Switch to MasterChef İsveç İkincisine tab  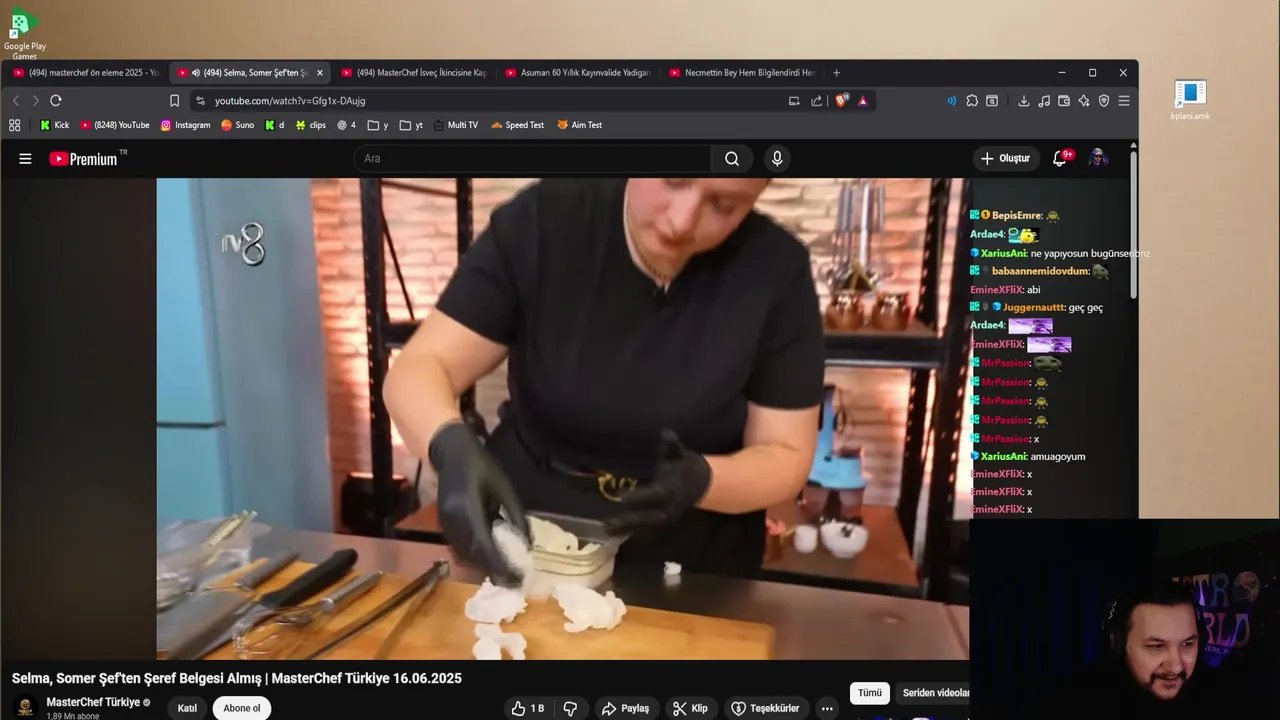tap(413, 72)
